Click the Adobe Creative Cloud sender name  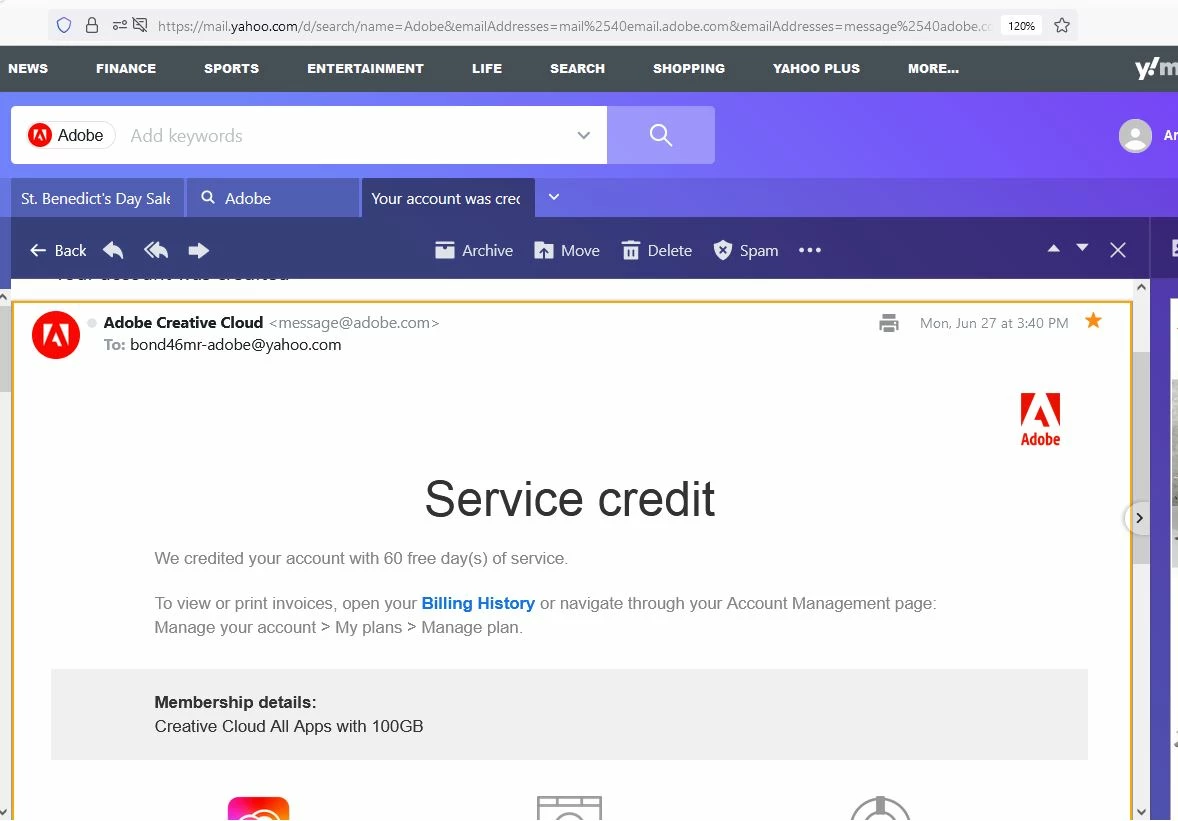[183, 322]
